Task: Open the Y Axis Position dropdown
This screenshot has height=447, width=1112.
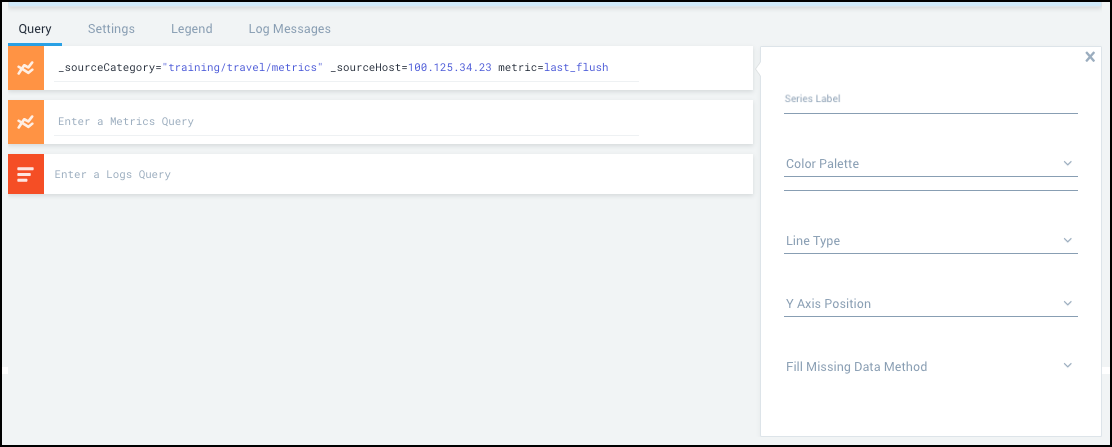Action: click(928, 304)
